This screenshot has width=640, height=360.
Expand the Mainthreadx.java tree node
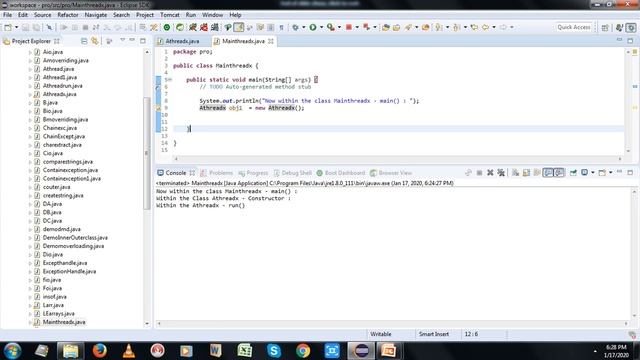tap(30, 322)
